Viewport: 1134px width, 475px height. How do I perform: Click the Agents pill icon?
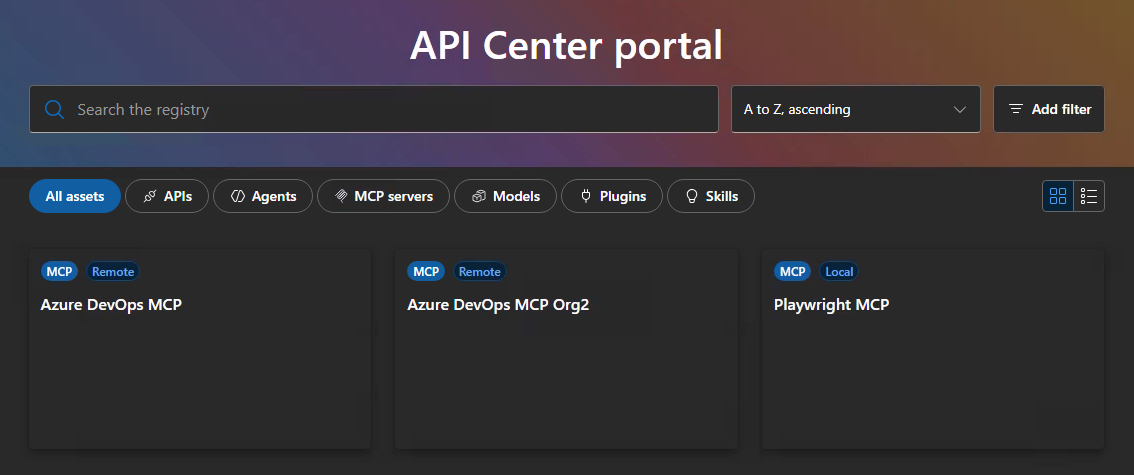point(238,196)
